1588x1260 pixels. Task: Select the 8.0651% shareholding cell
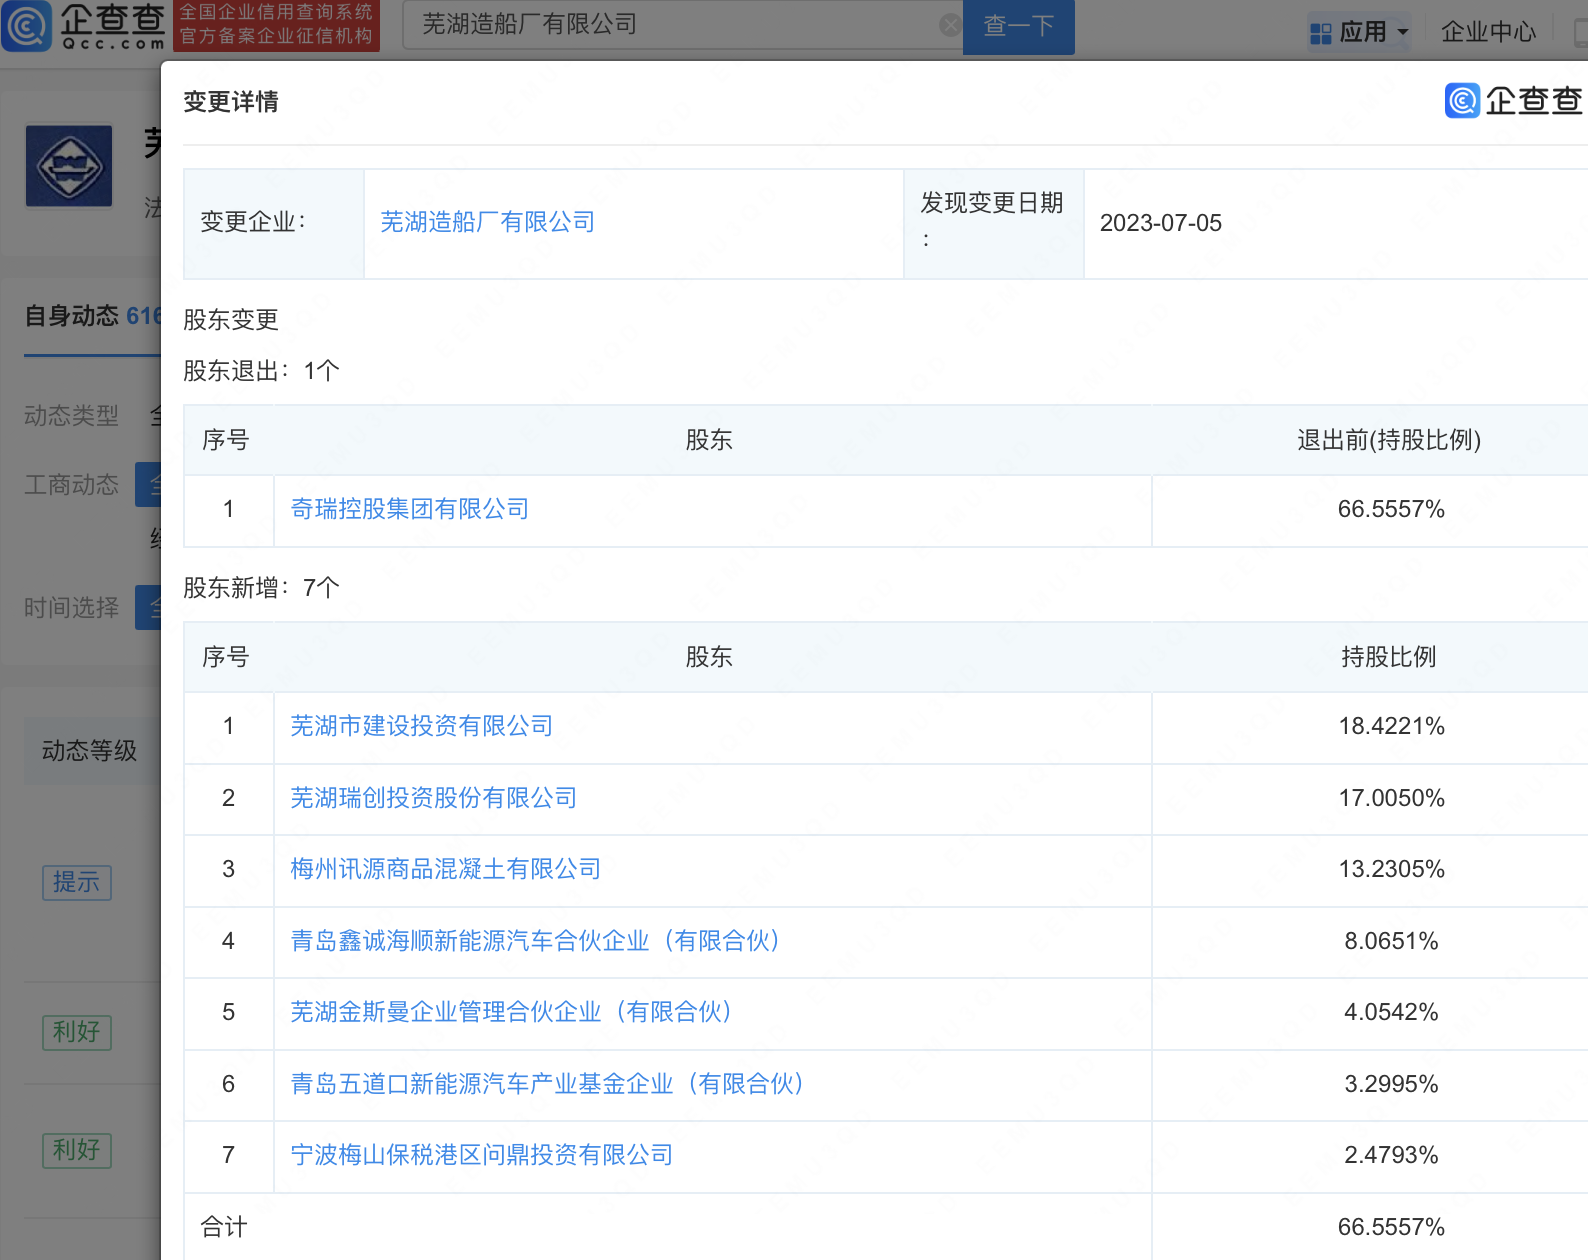coord(1391,941)
